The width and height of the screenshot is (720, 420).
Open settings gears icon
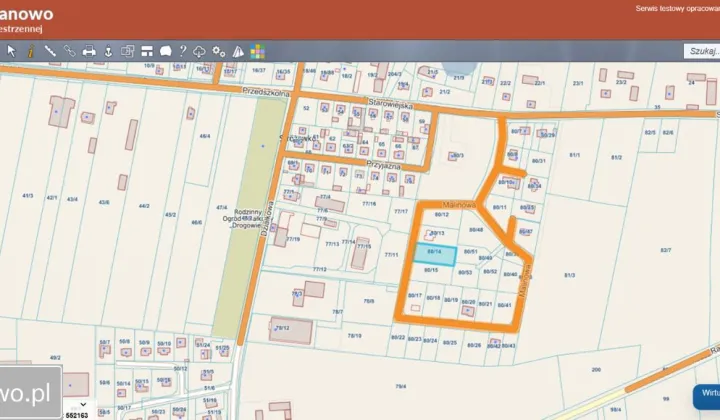click(x=219, y=51)
